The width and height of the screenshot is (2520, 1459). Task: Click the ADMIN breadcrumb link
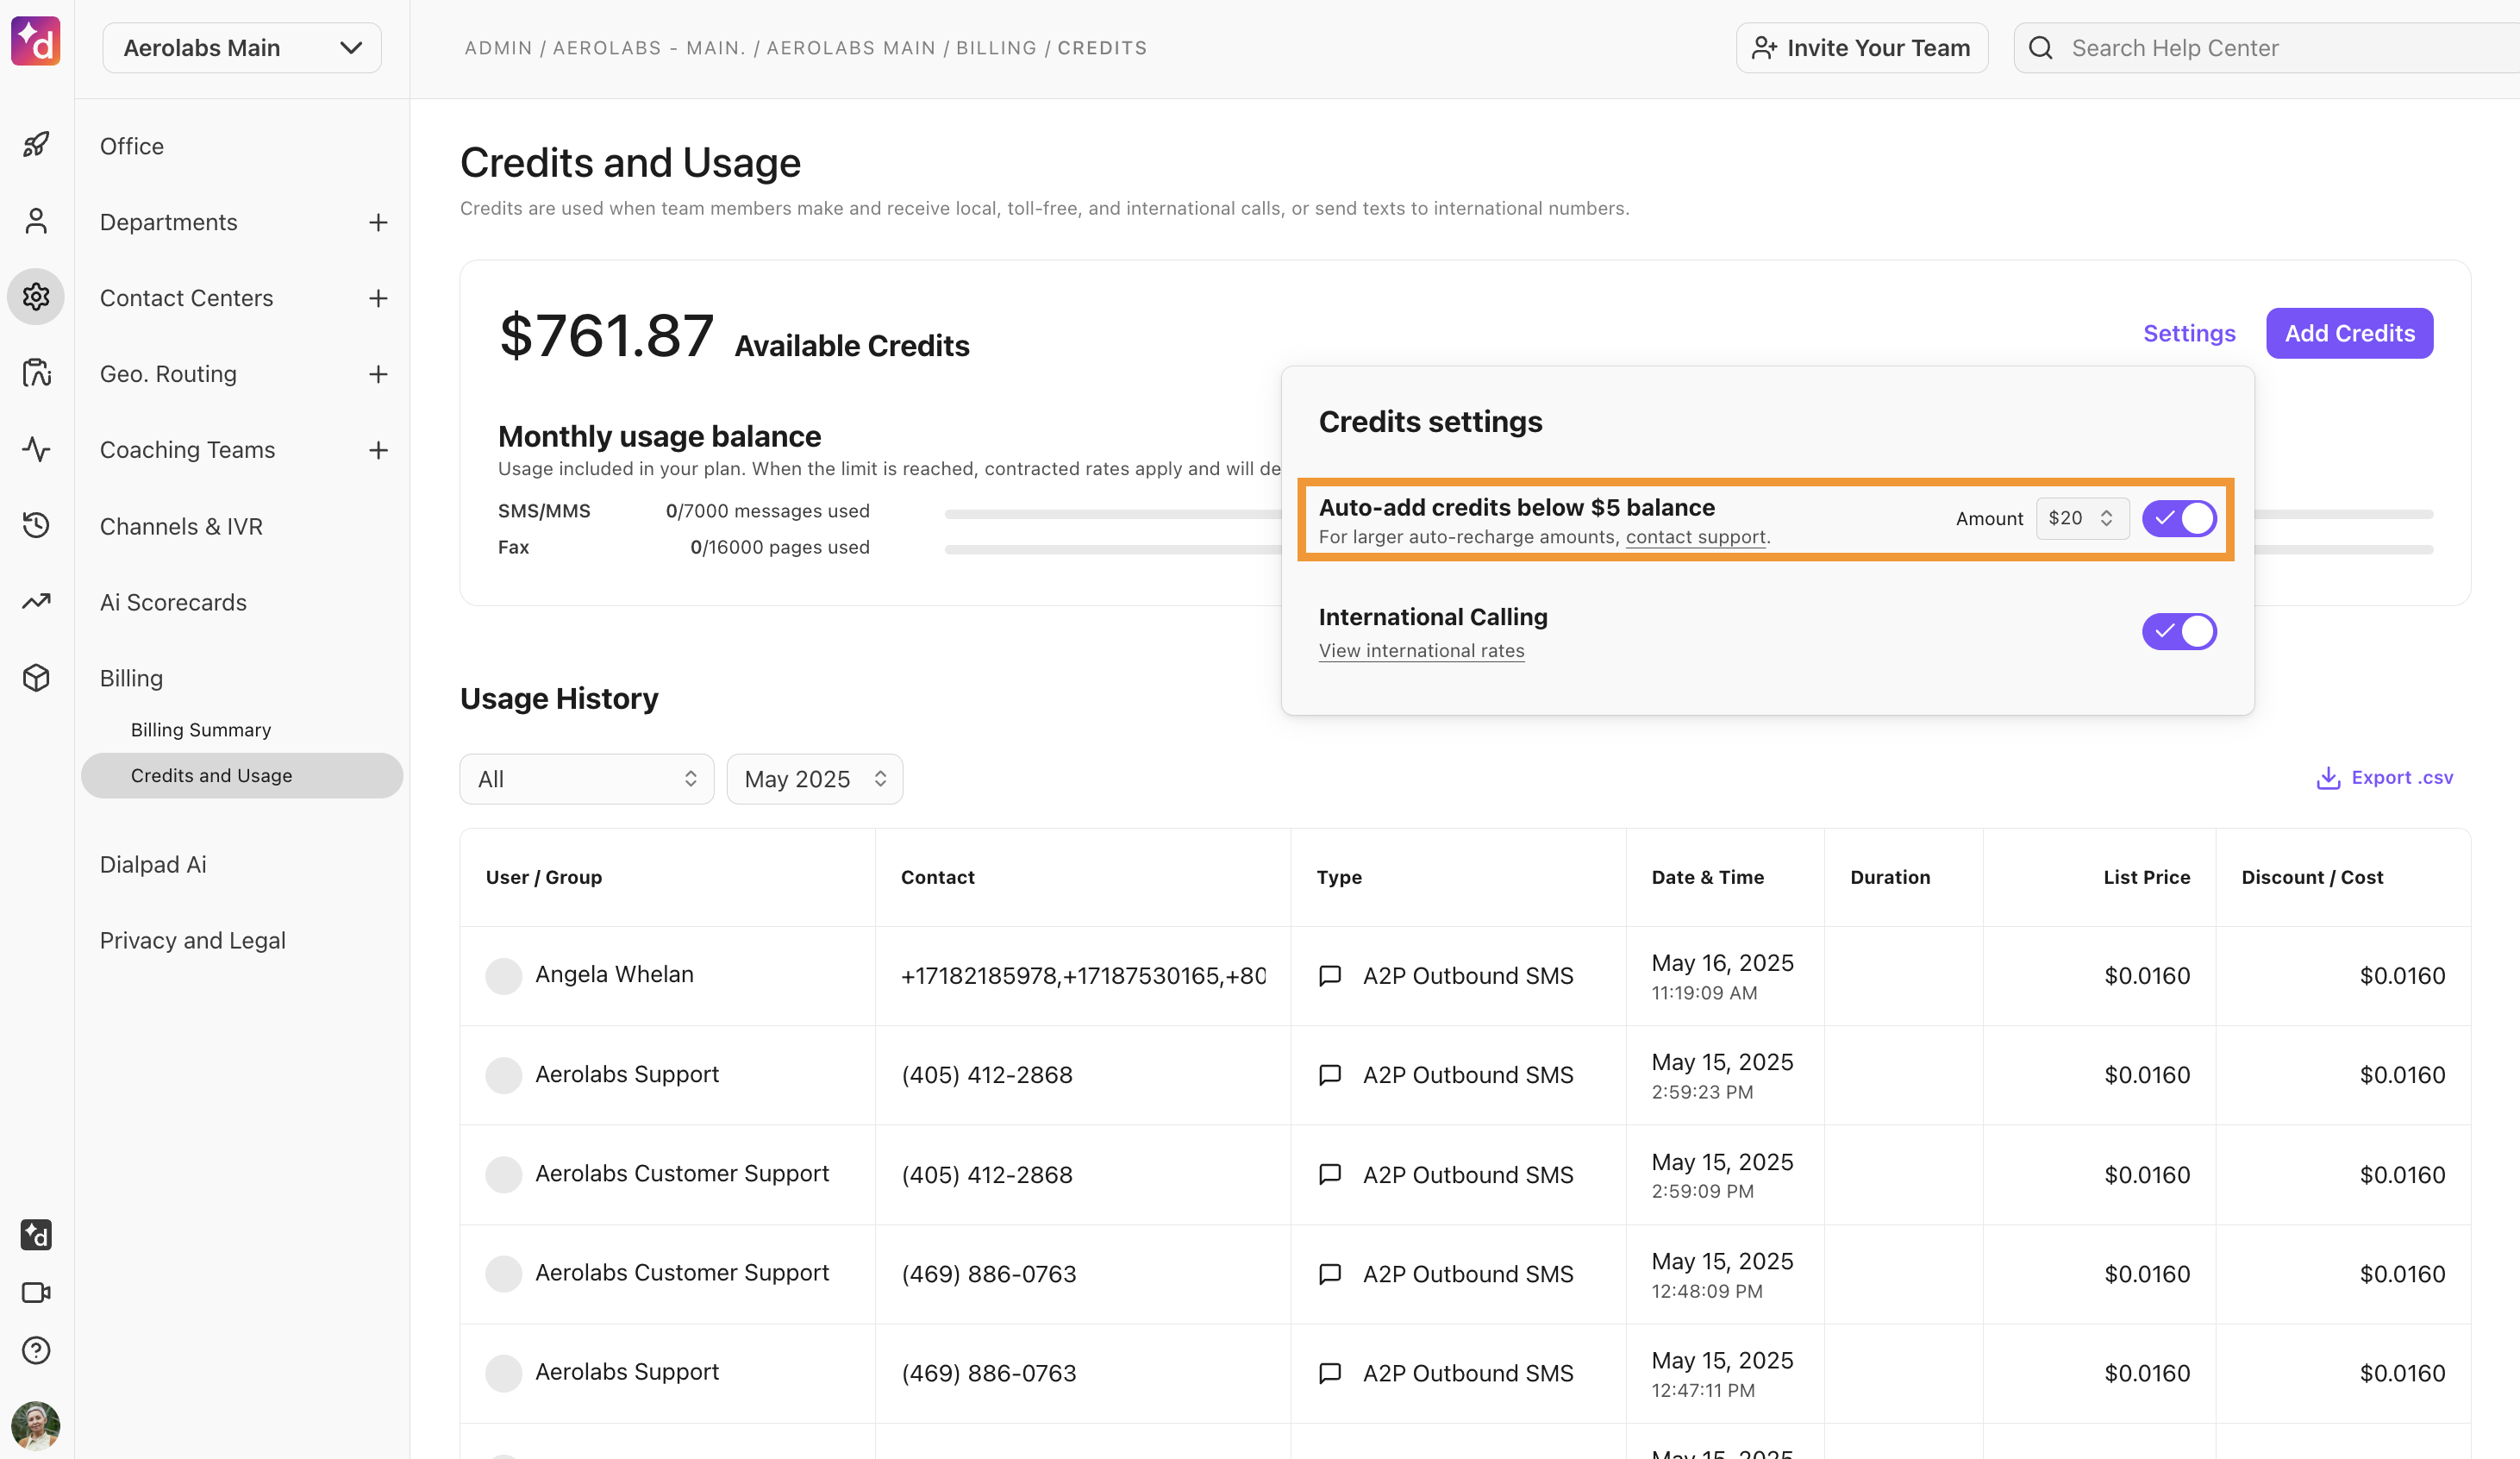click(x=499, y=48)
